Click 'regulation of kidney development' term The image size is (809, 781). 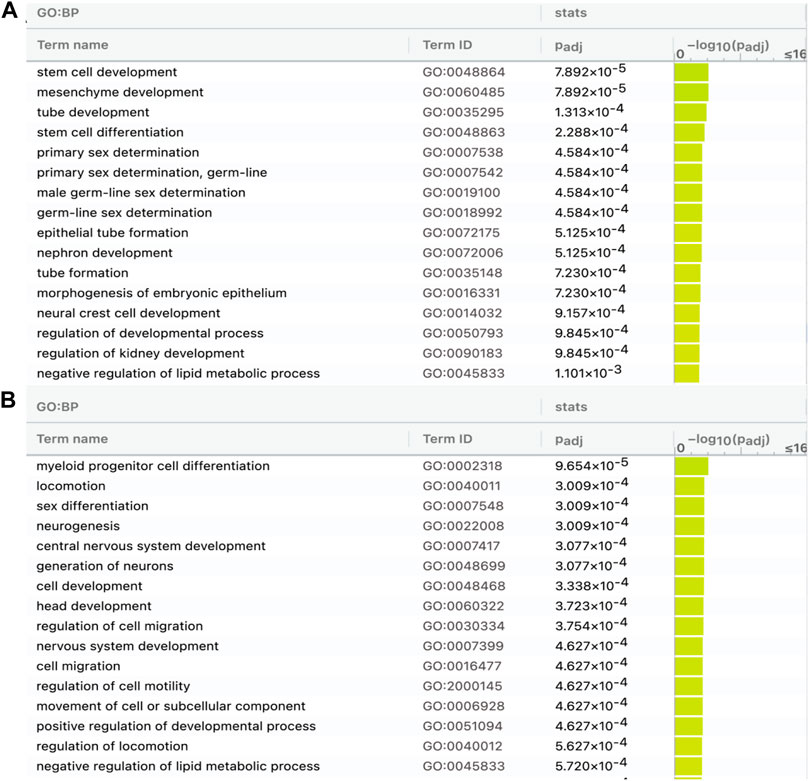pyautogui.click(x=140, y=354)
